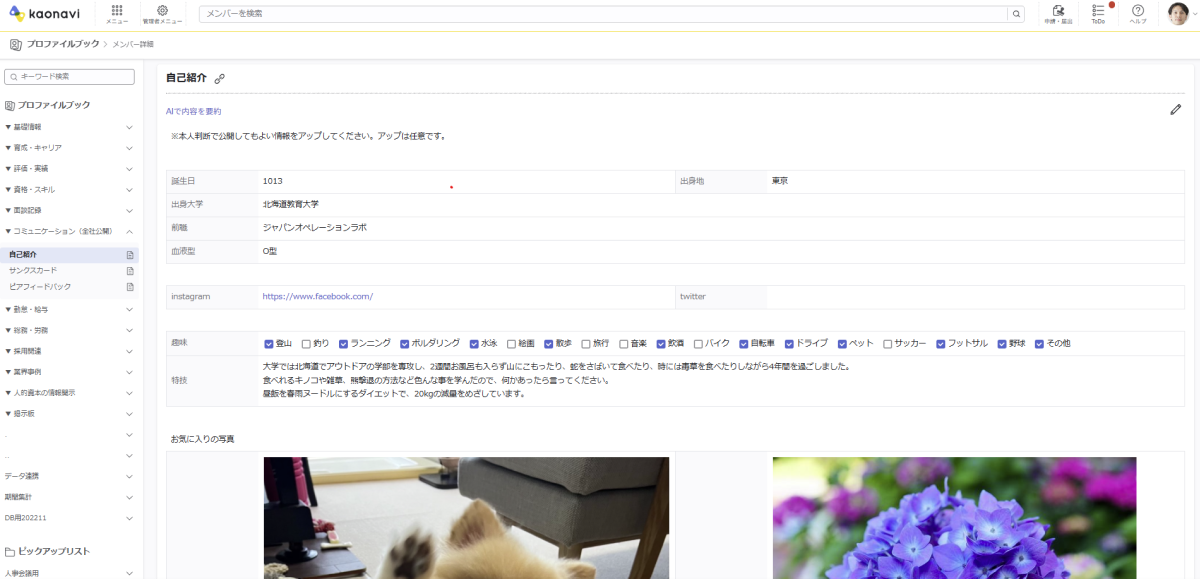Expand the 掲示板 section chevron

point(129,414)
